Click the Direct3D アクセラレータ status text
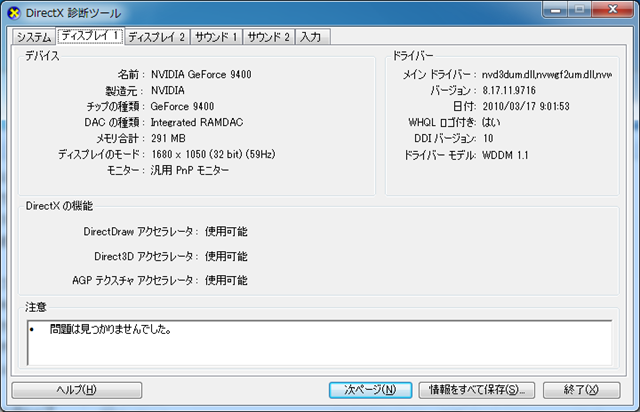This screenshot has width=640, height=412. click(226, 256)
